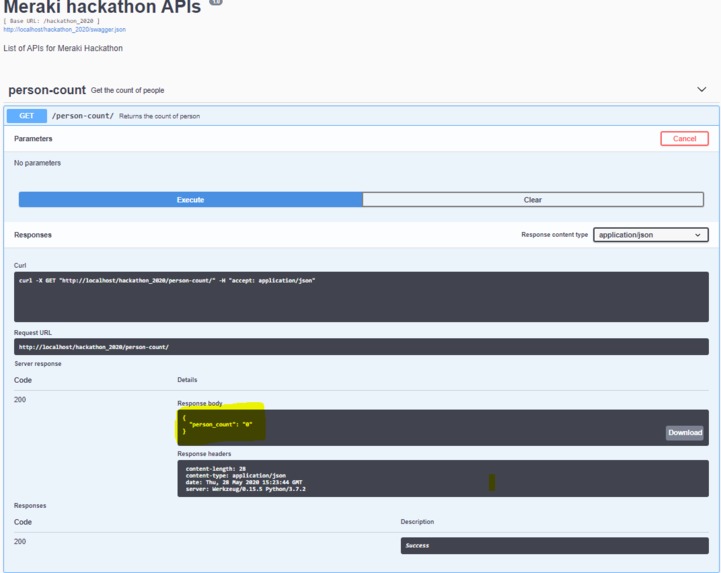Click the server response code 200
The image size is (721, 573).
(20, 399)
